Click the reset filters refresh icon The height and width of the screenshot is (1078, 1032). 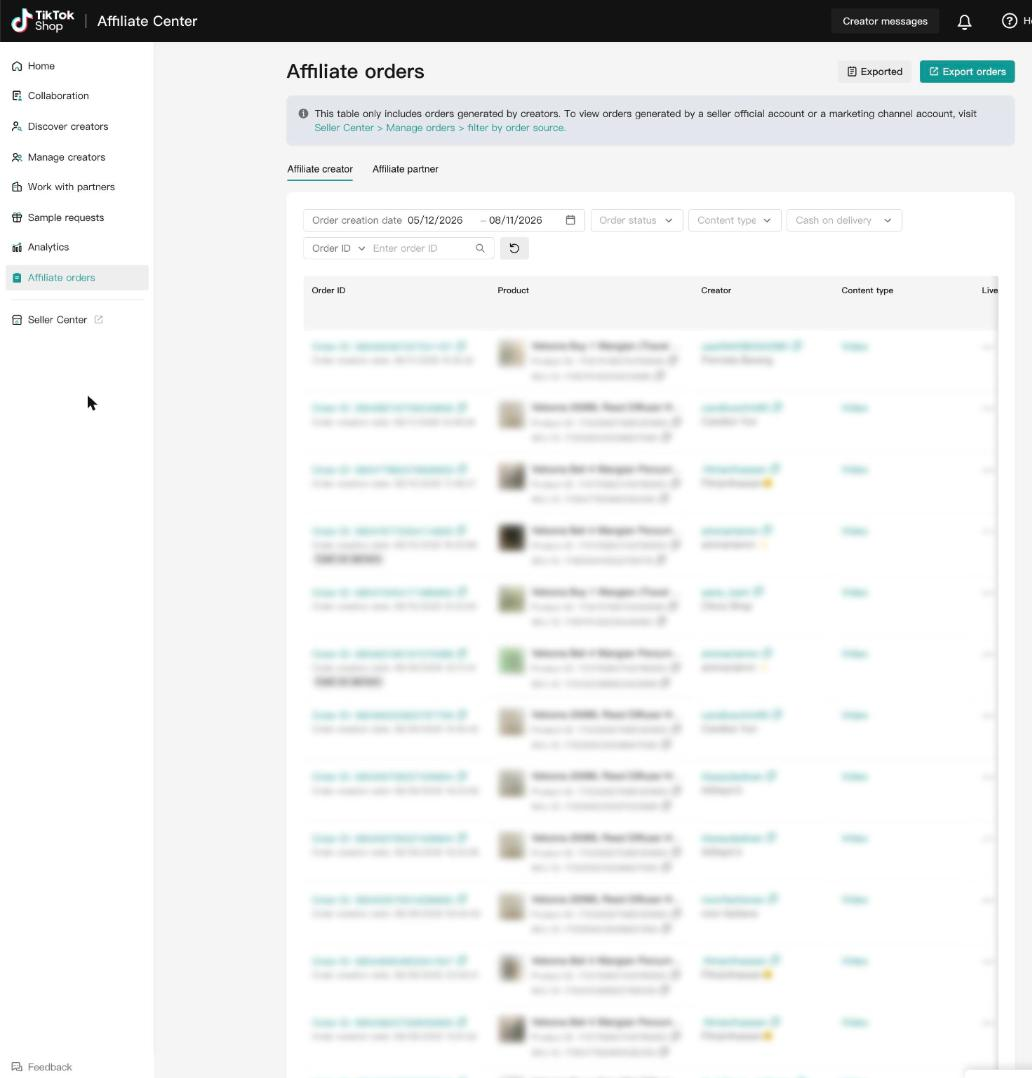[x=514, y=248]
